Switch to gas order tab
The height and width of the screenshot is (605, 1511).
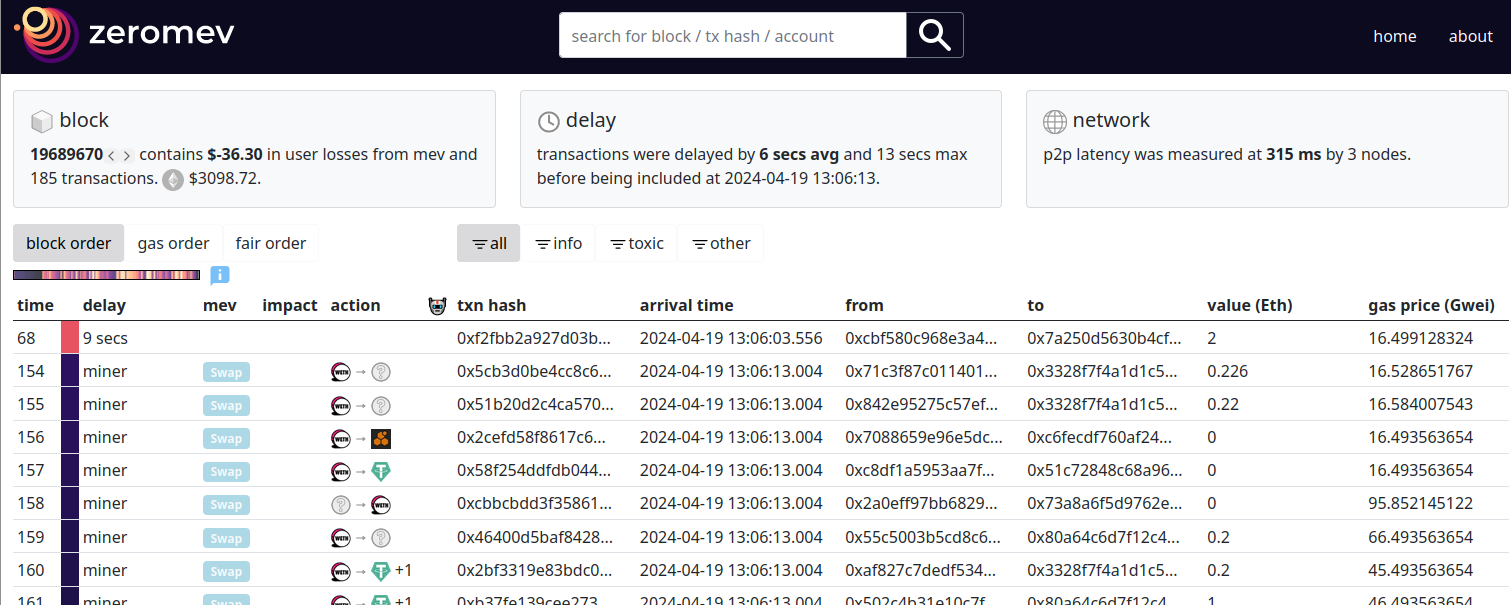(x=174, y=243)
